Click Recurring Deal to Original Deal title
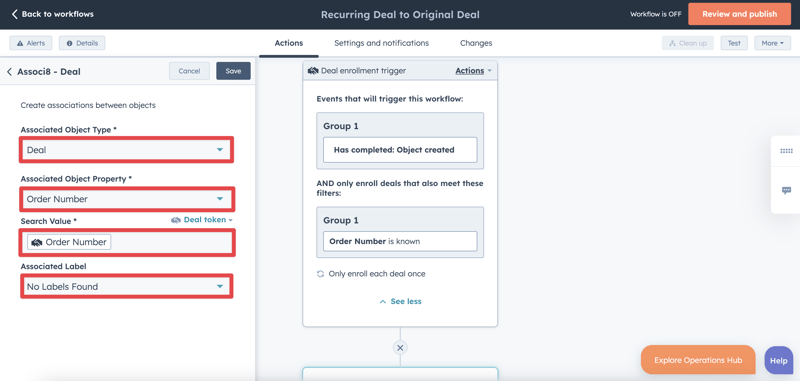Screen dimensions: 800x381 point(400,15)
